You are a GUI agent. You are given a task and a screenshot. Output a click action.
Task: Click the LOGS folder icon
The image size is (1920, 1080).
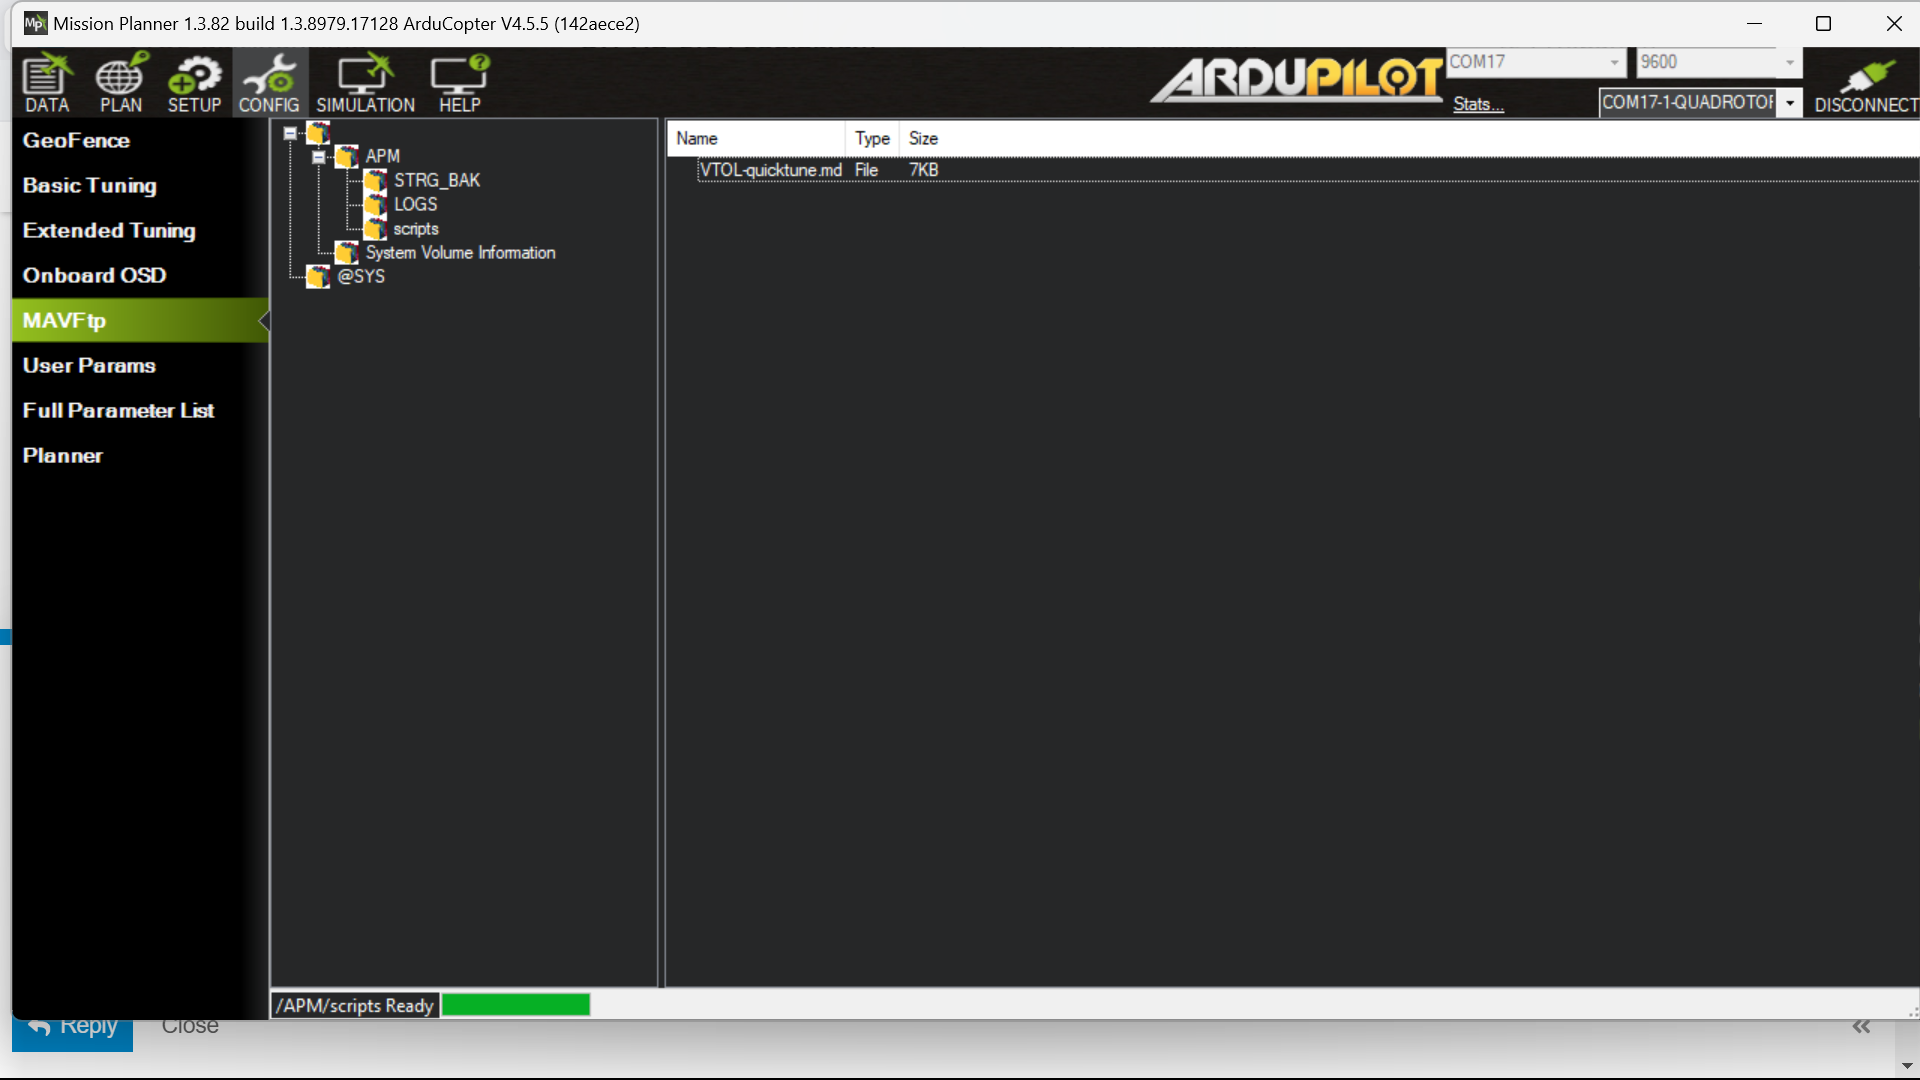point(375,204)
